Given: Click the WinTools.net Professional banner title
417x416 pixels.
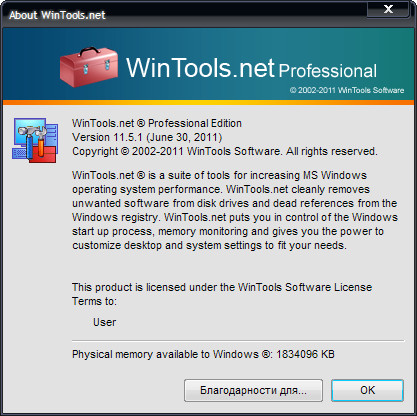Looking at the screenshot, I should click(x=252, y=68).
